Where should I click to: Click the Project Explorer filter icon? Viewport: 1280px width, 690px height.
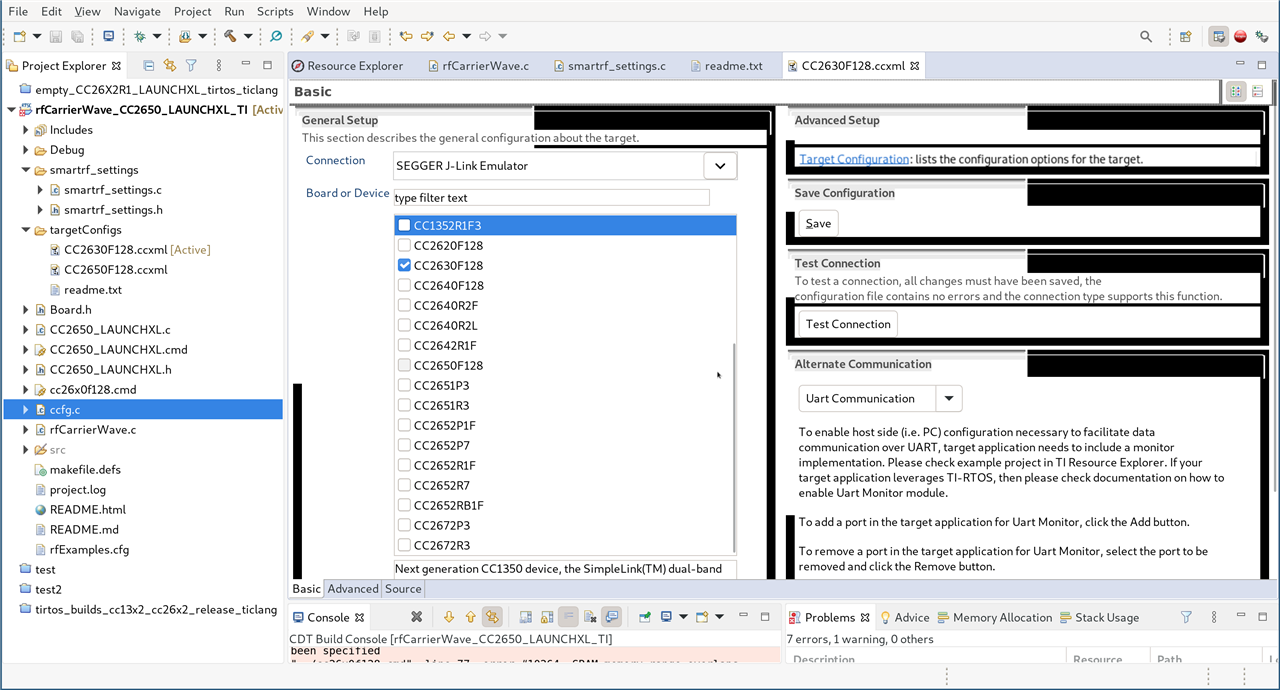click(x=190, y=65)
